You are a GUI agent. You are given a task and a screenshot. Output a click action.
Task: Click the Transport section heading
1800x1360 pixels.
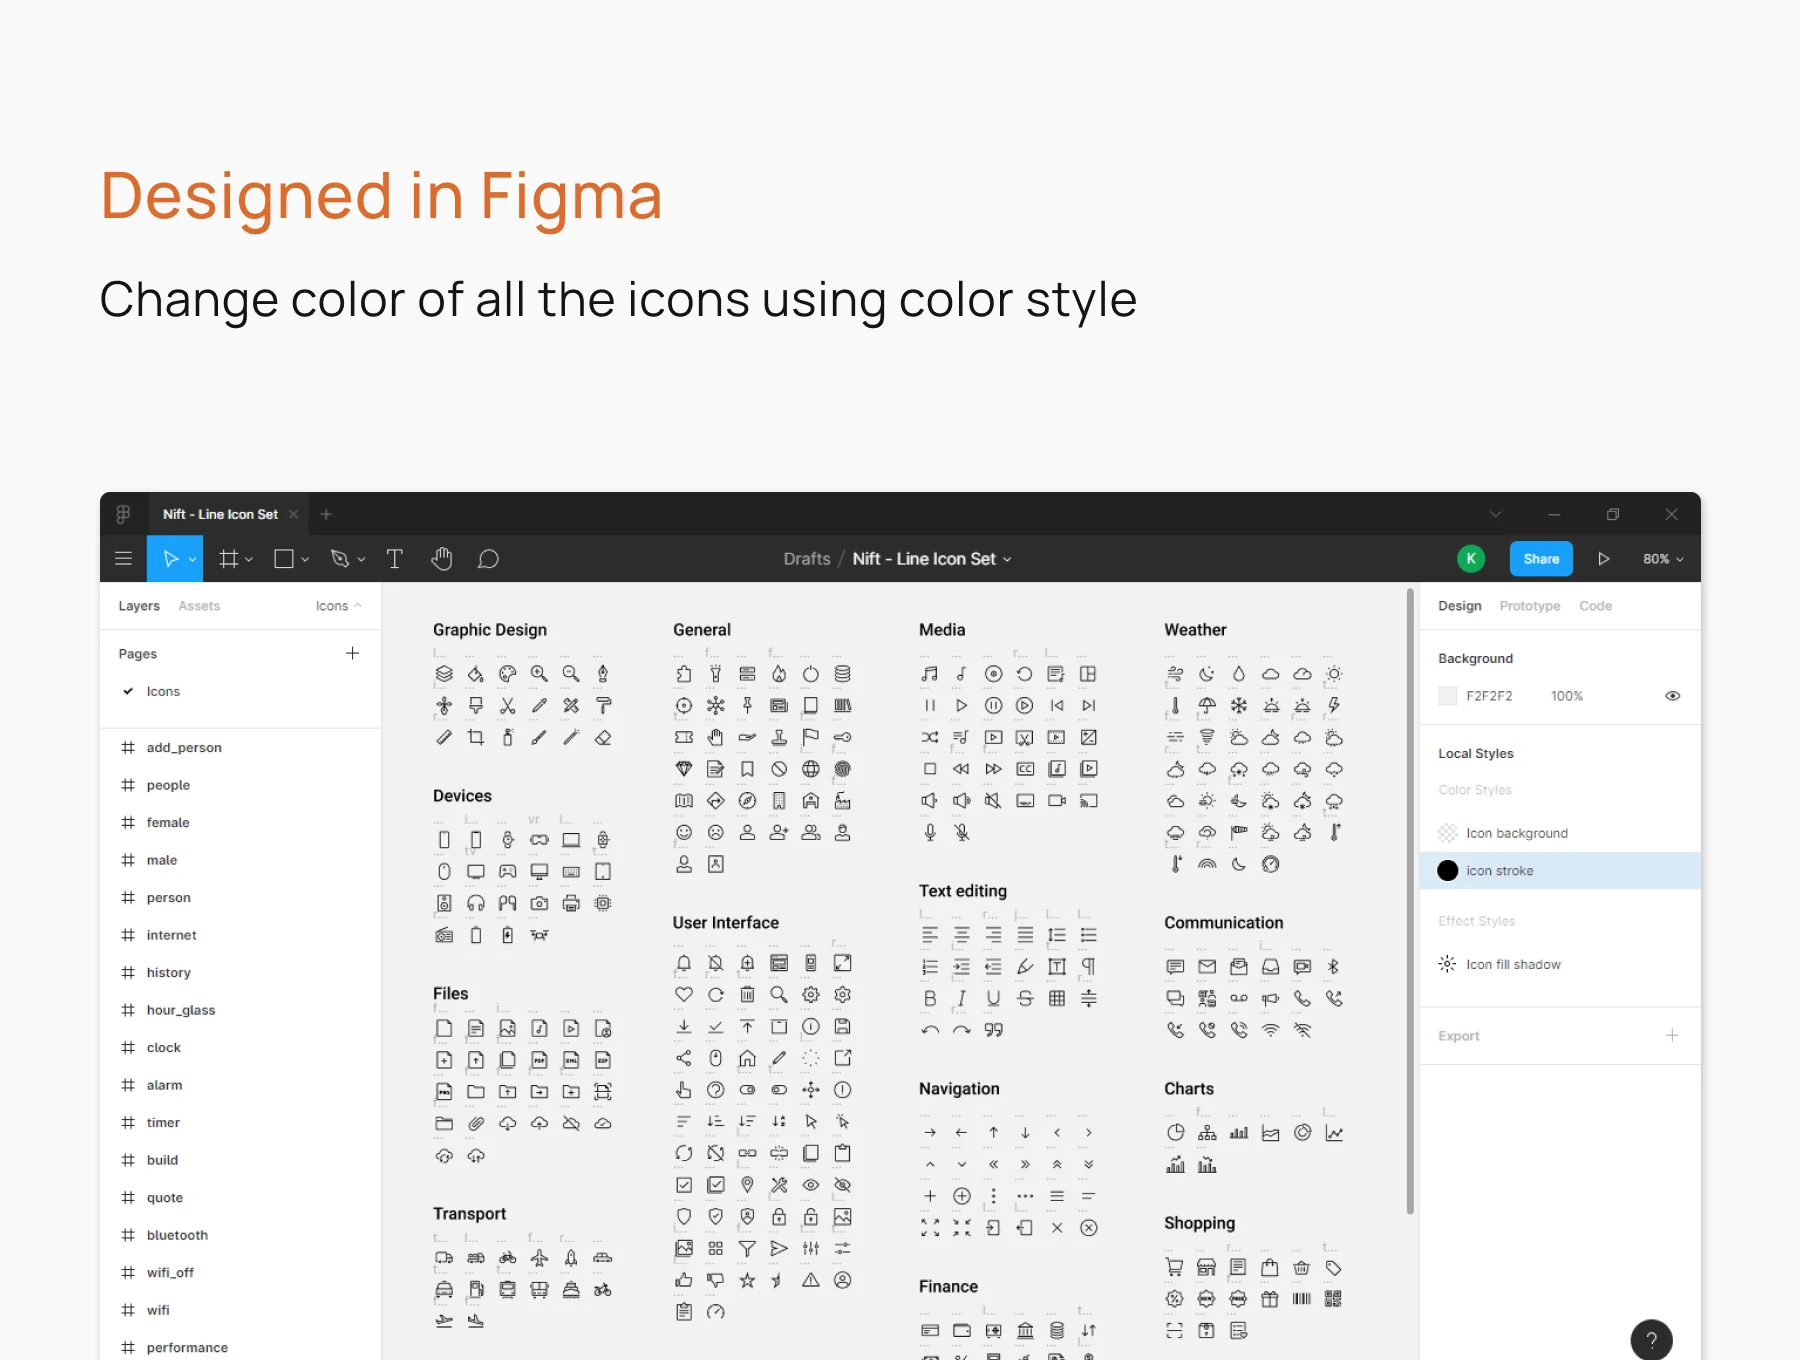point(469,1214)
